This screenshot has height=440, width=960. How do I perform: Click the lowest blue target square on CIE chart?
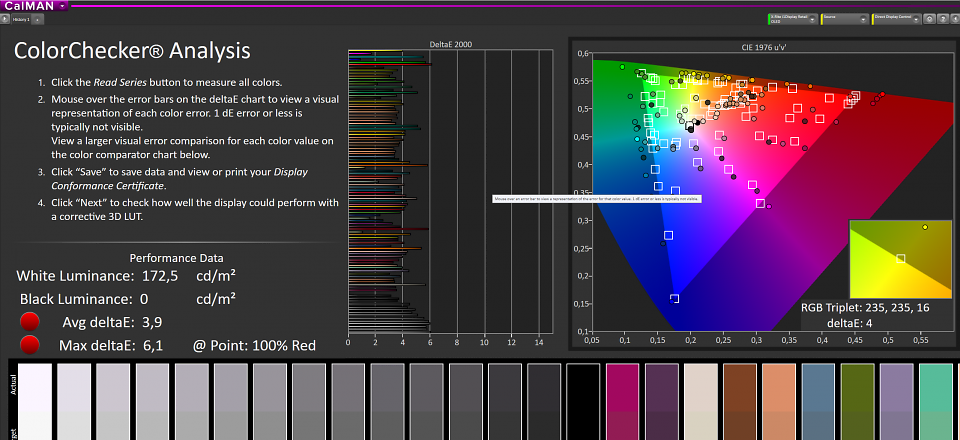[675, 299]
